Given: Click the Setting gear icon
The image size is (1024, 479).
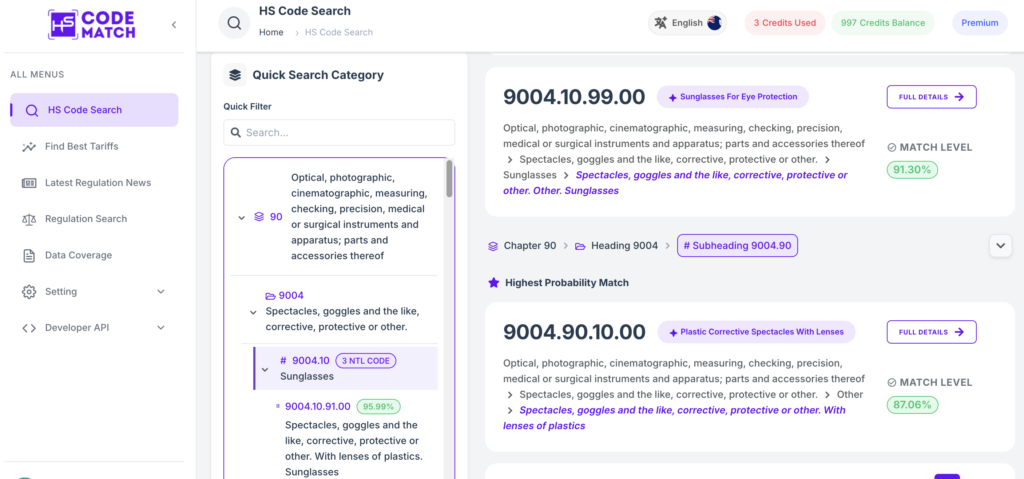Looking at the screenshot, I should point(29,291).
